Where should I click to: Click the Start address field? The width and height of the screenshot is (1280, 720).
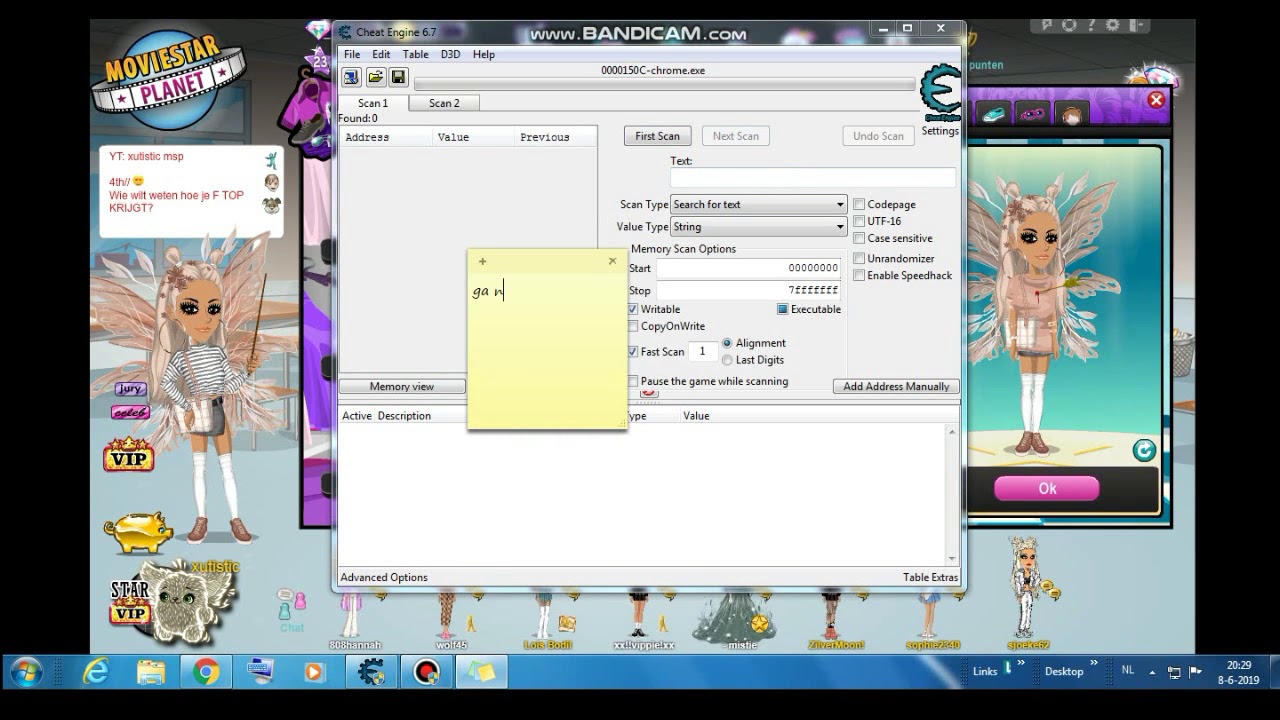click(x=748, y=268)
